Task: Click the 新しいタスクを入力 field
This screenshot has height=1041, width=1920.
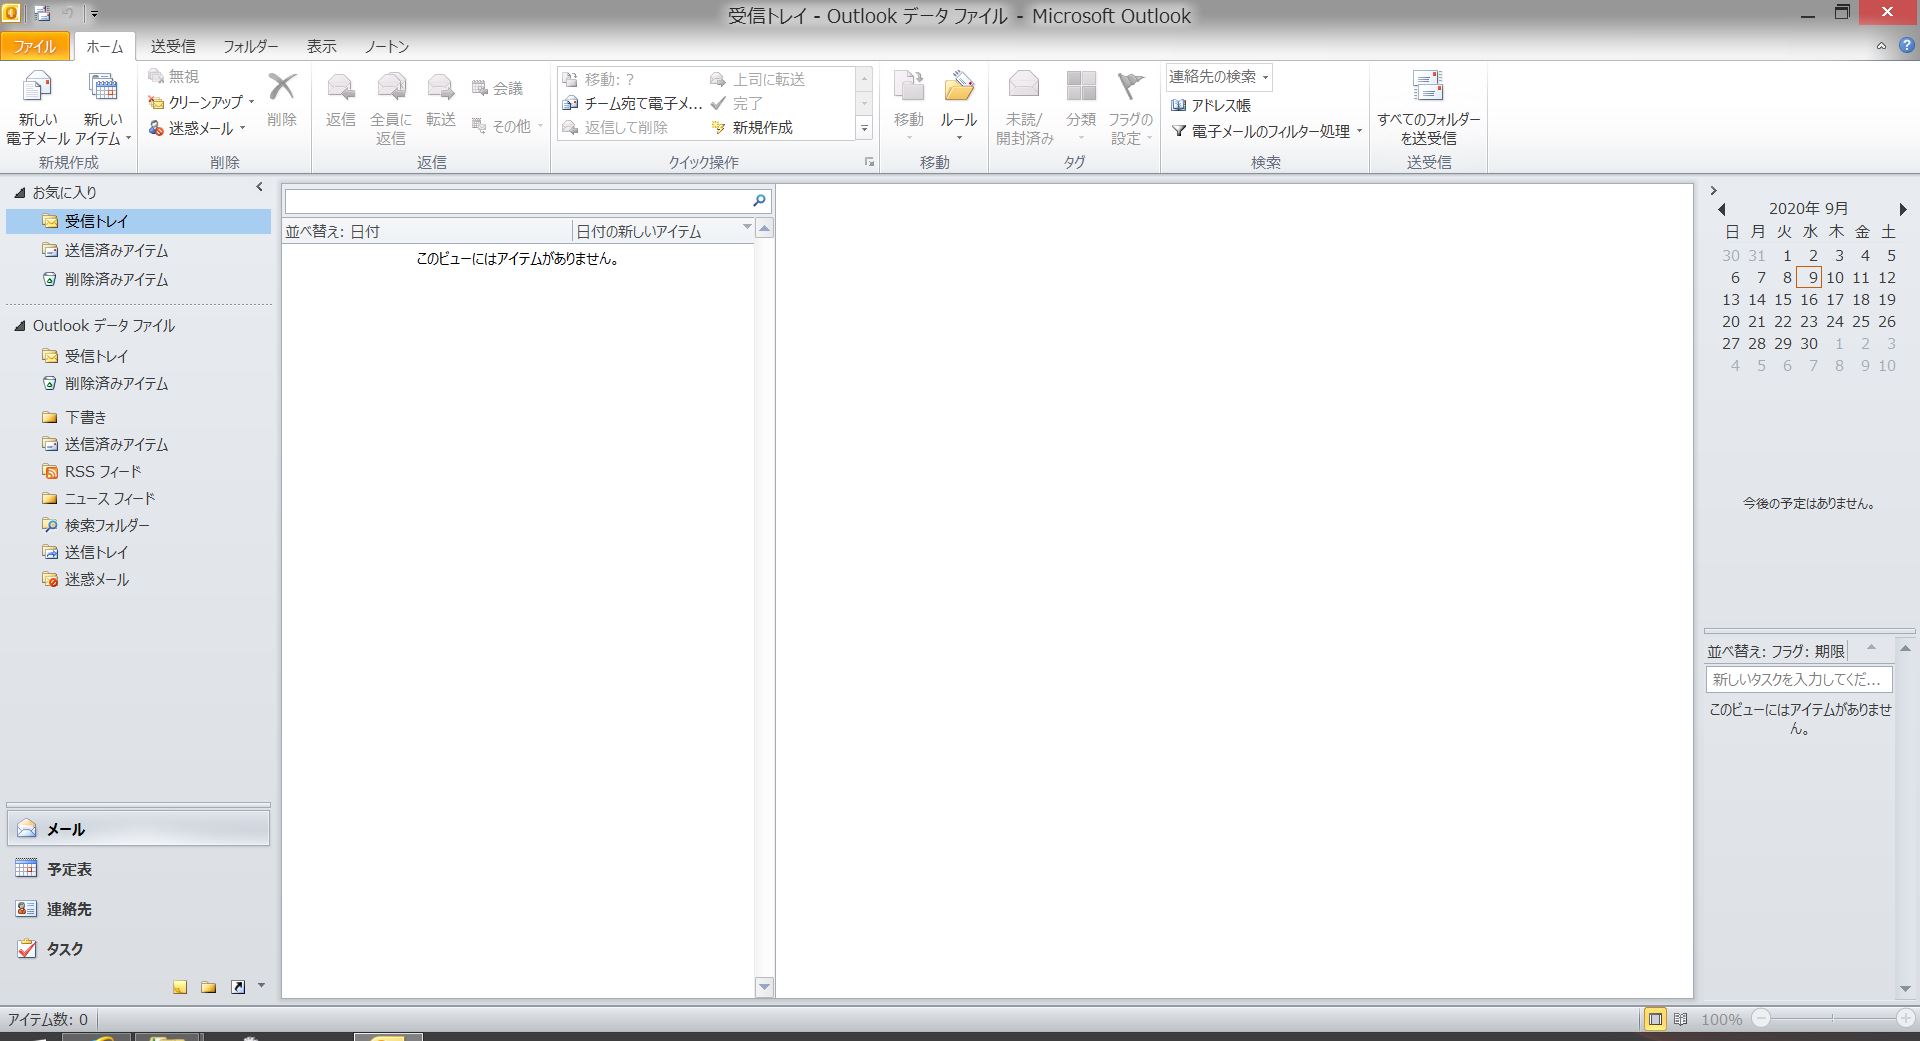Action: pyautogui.click(x=1799, y=679)
